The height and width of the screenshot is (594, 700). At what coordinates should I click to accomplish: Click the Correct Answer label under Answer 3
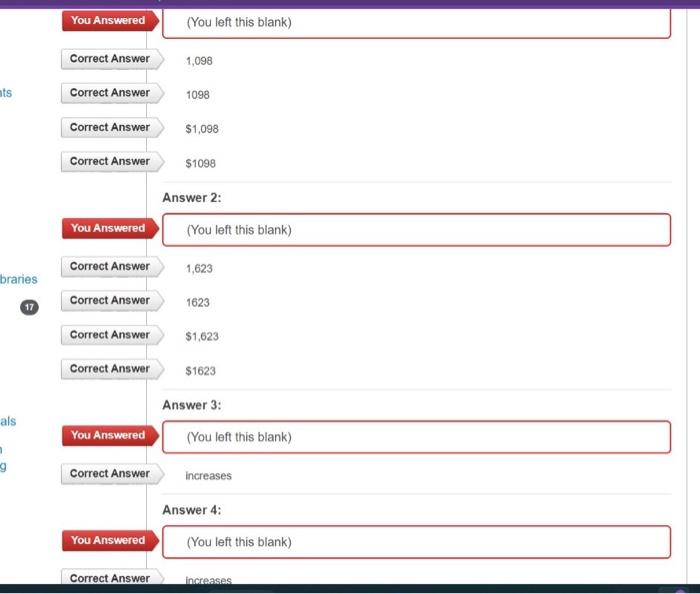[x=112, y=474]
